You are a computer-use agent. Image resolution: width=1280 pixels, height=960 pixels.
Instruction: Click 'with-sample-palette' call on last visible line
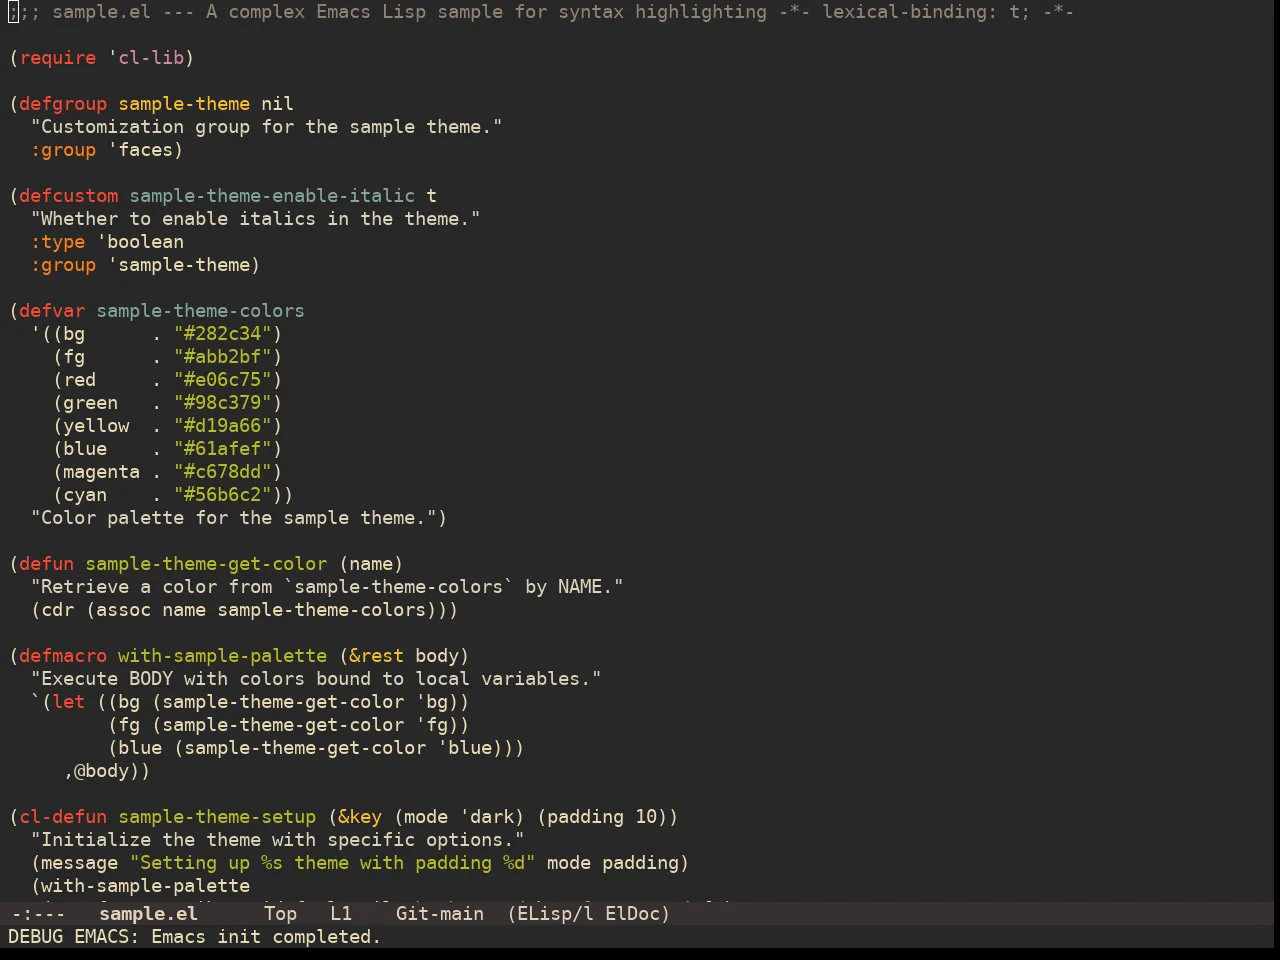pyautogui.click(x=146, y=886)
